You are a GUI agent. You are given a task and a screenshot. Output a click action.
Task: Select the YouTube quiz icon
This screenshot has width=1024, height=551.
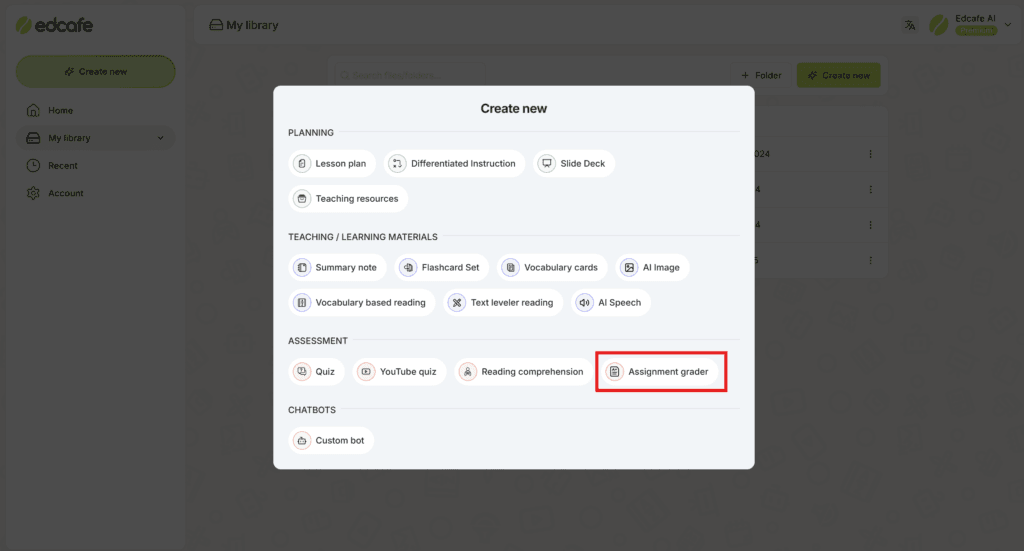pyautogui.click(x=366, y=371)
